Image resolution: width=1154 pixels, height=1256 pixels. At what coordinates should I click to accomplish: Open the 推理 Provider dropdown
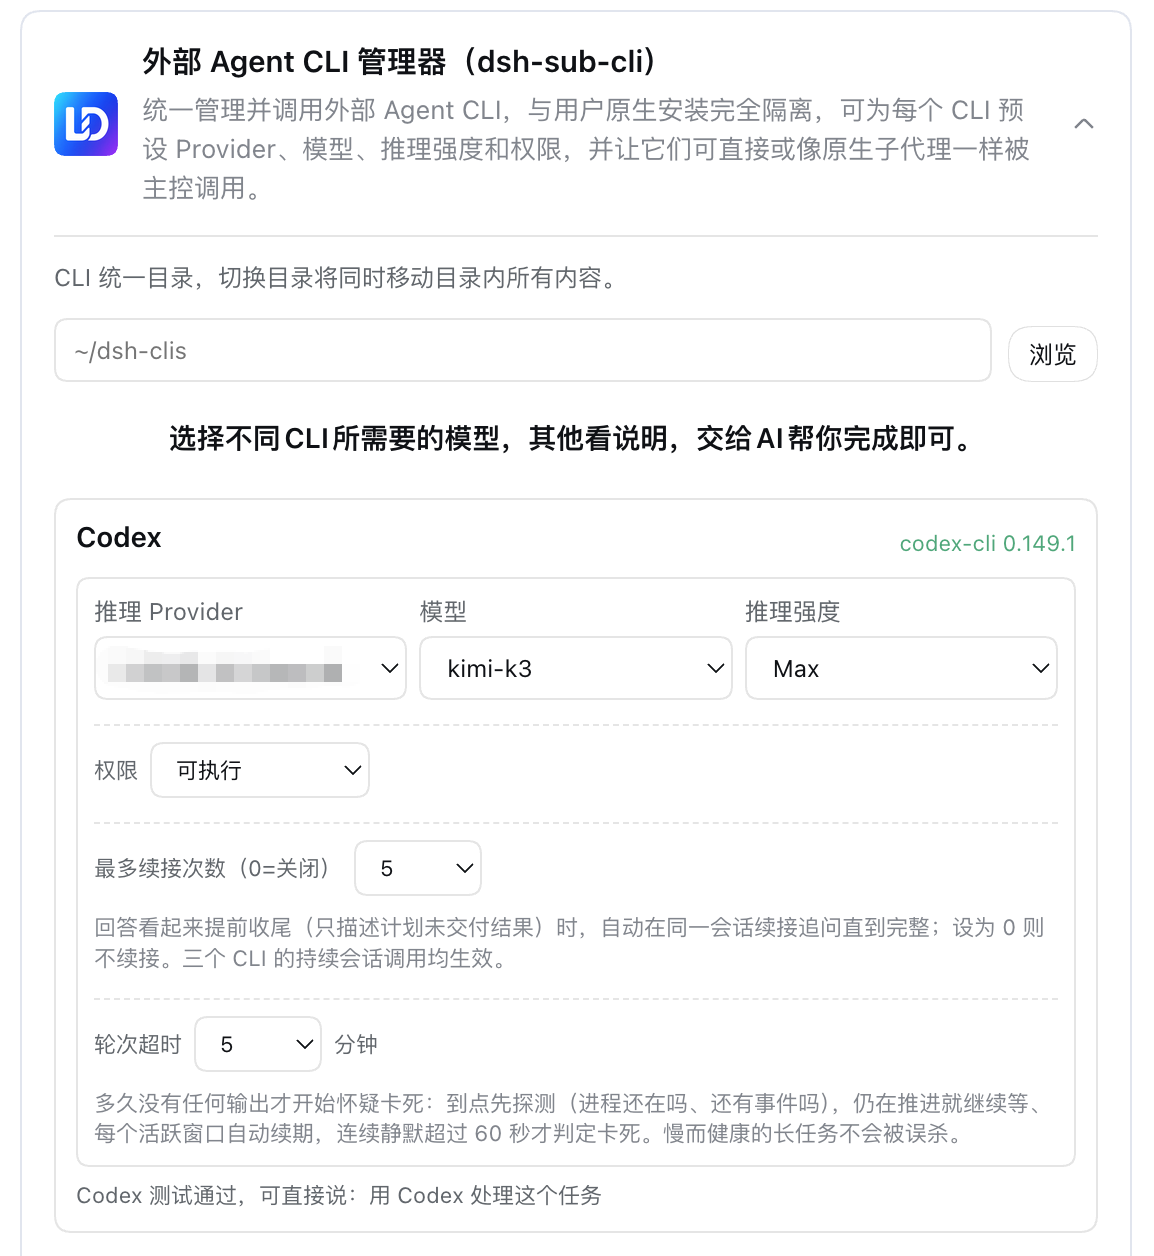click(x=250, y=668)
